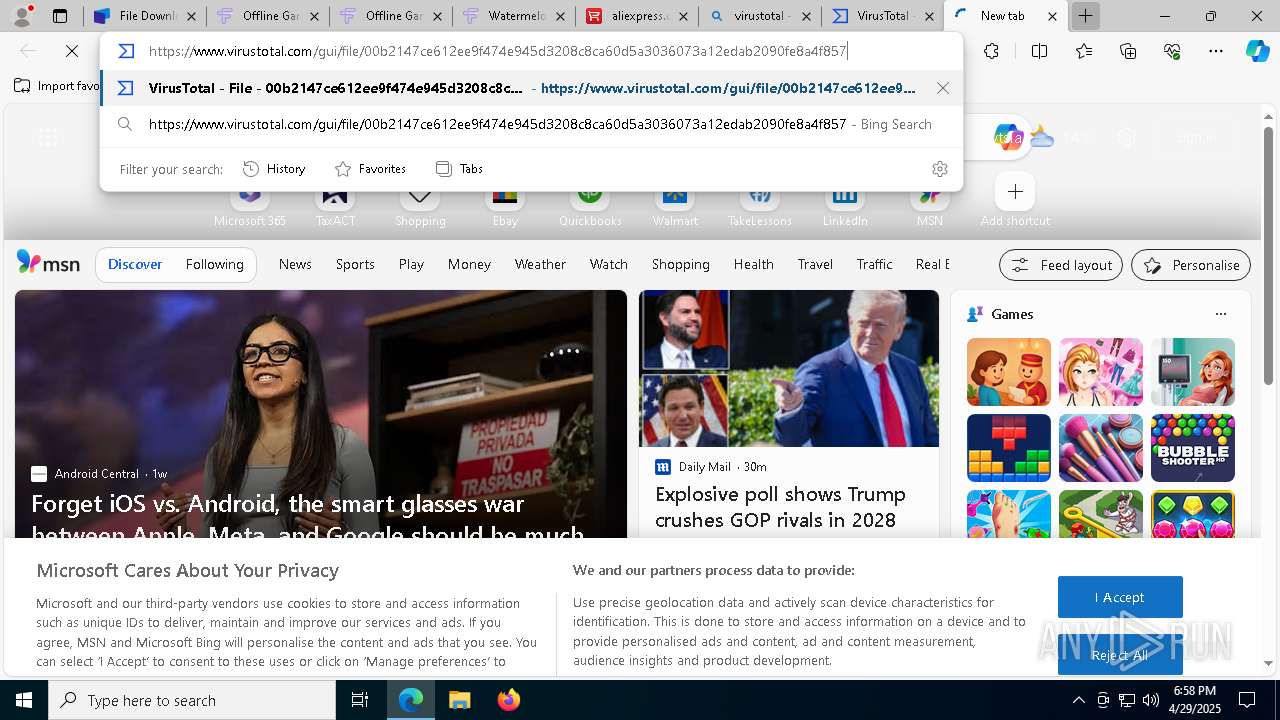Open the Sports category
Viewport: 1280px width, 720px height.
pyautogui.click(x=355, y=264)
